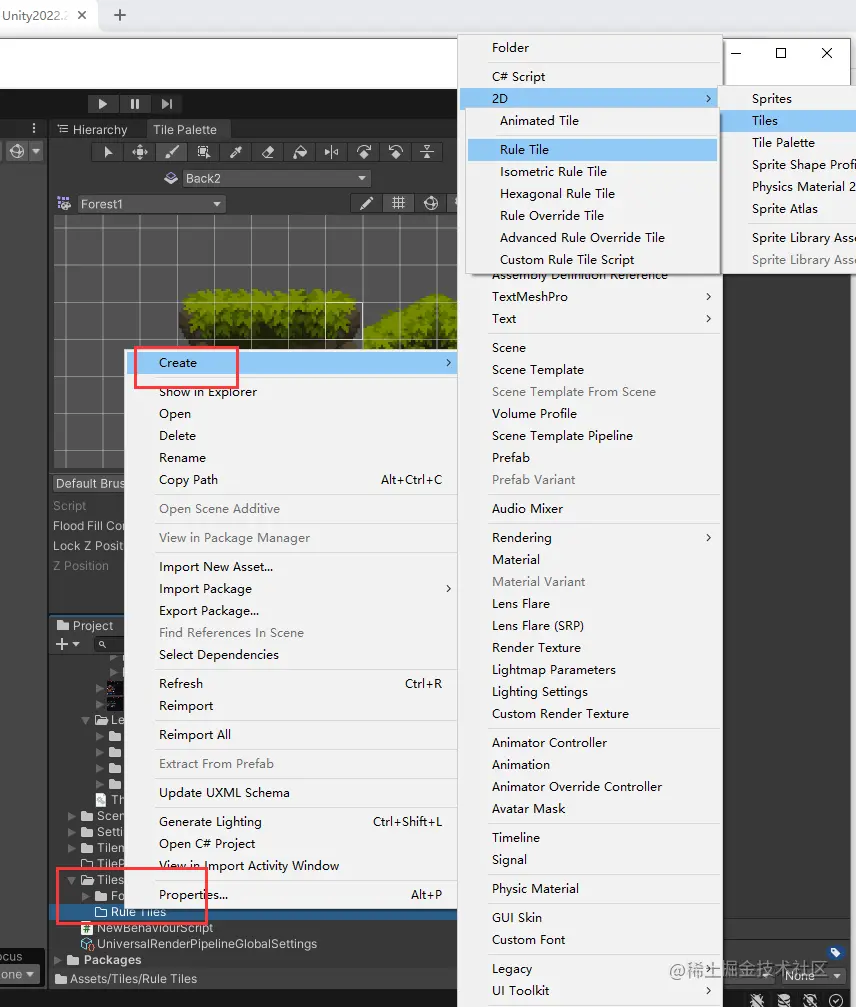Choose Reimport All

click(292, 735)
